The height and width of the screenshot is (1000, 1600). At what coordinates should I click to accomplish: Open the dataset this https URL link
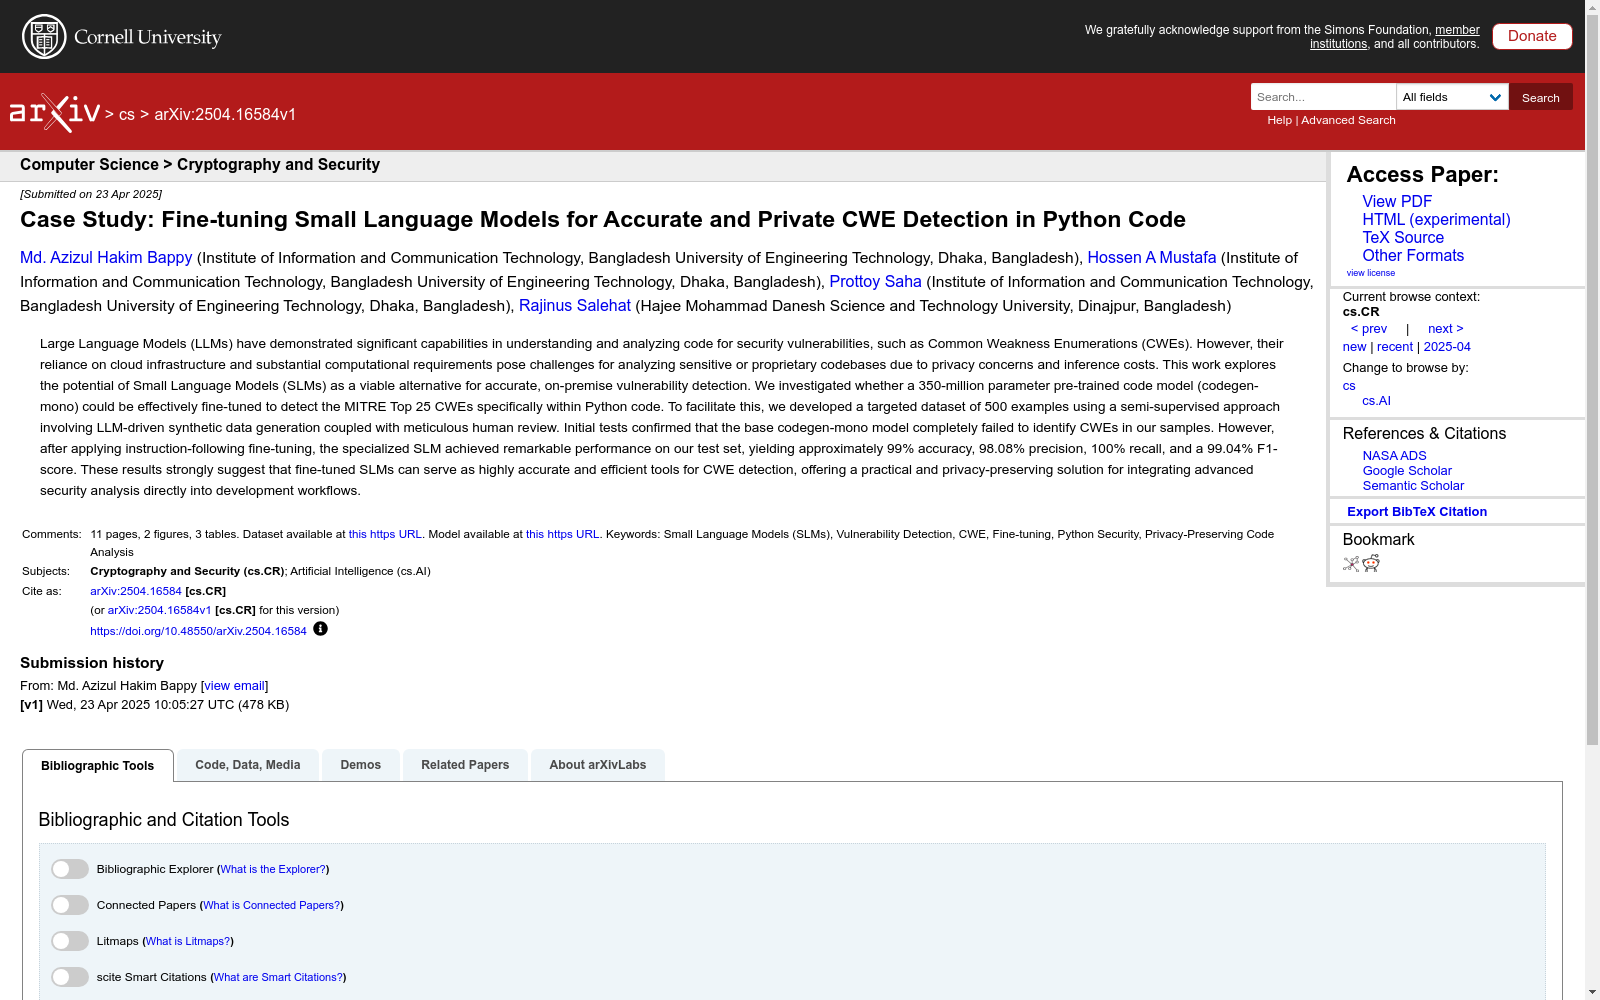coord(385,535)
